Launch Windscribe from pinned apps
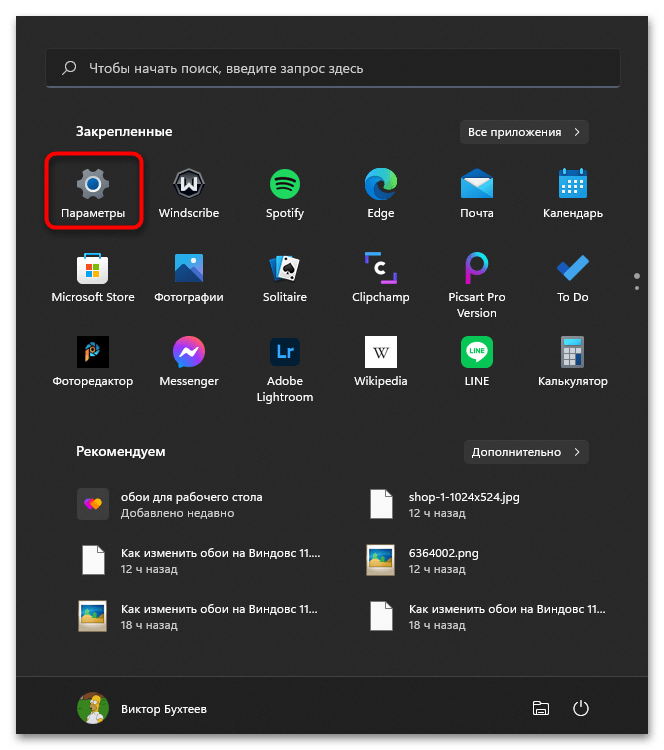Viewport: 664px width, 750px height. coord(189,192)
